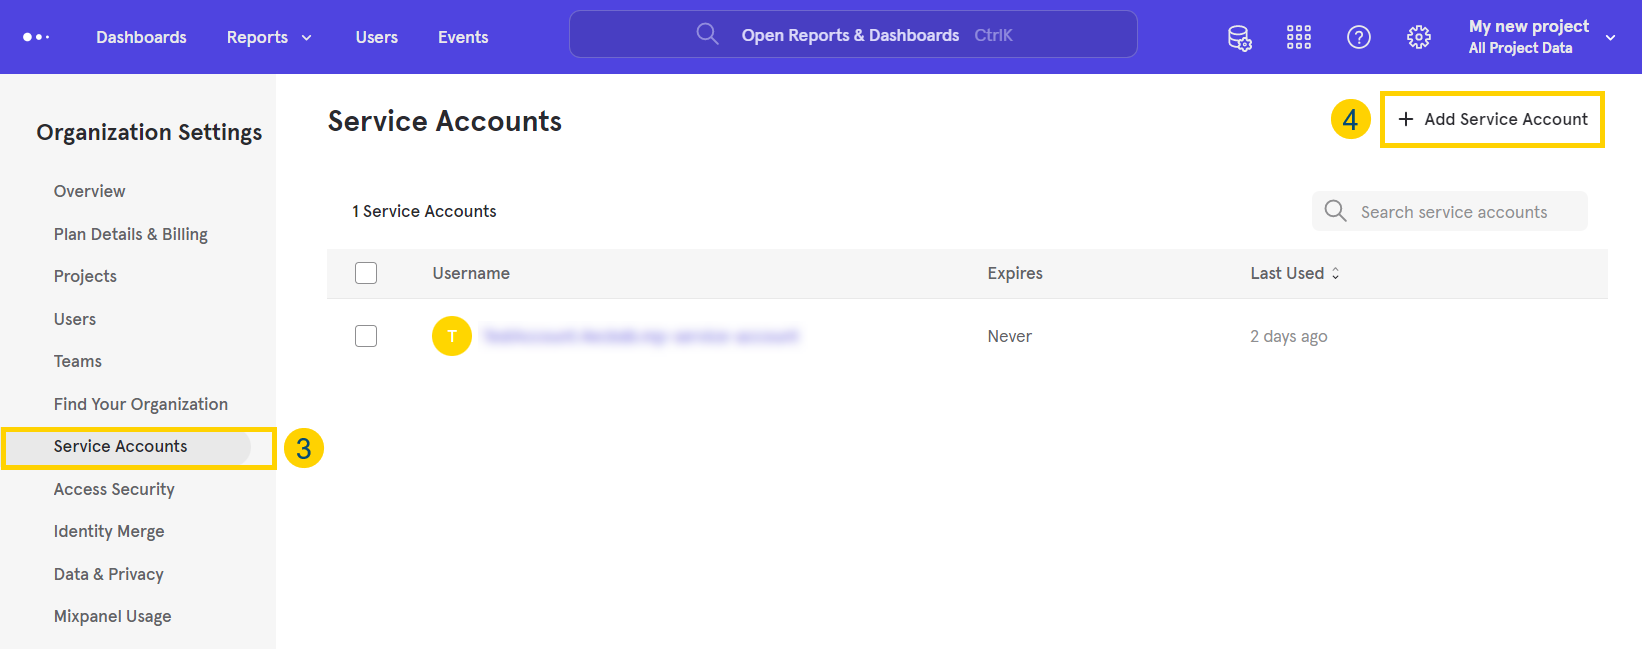Expand the Reports dropdown menu
1642x649 pixels.
point(269,37)
